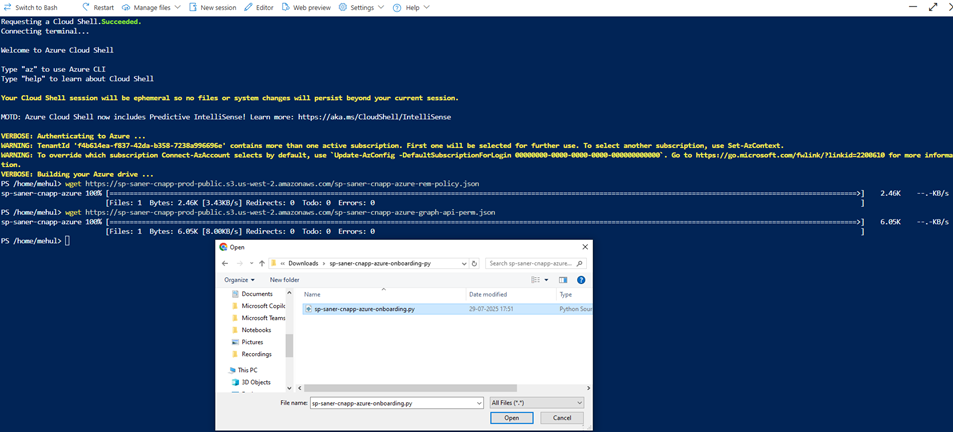Expand the File name dropdown arrow
The image size is (953, 432).
pos(480,403)
